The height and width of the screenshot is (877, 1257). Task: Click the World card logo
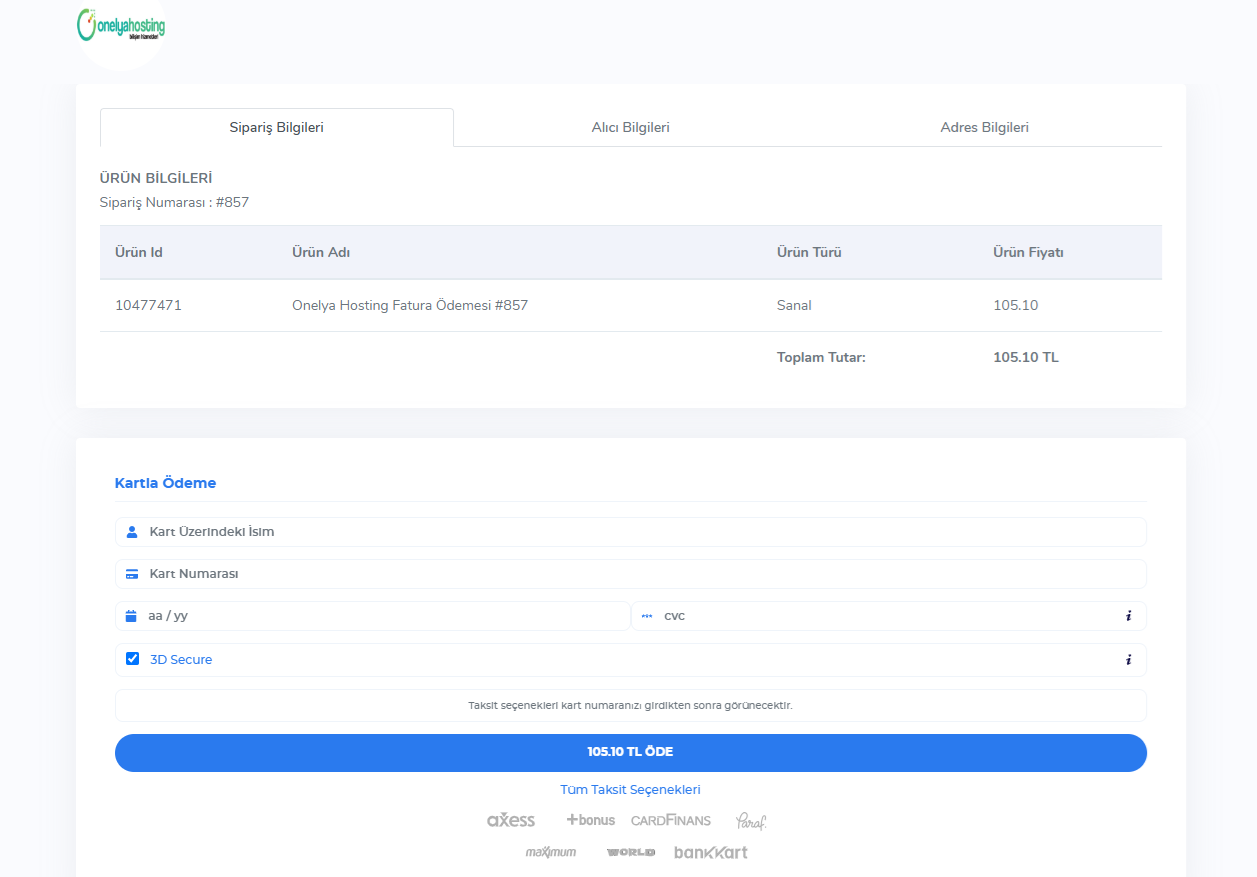[x=630, y=852]
